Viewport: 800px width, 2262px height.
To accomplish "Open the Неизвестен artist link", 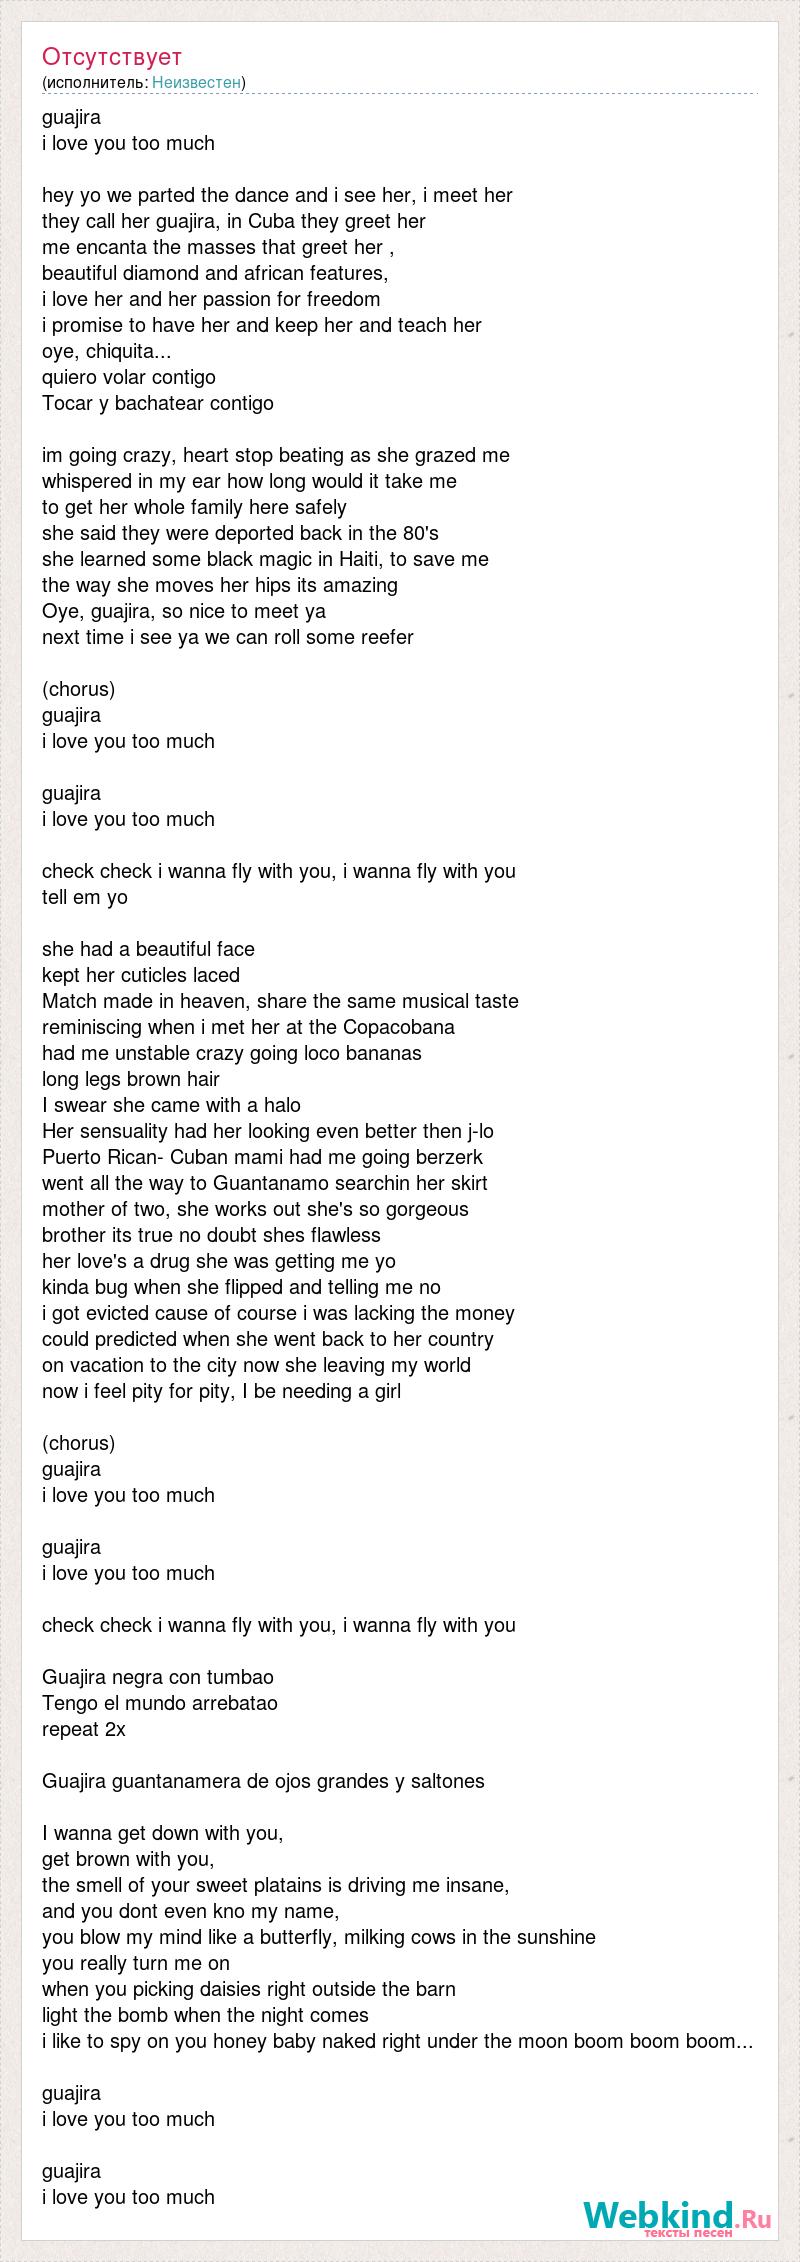I will tap(196, 82).
